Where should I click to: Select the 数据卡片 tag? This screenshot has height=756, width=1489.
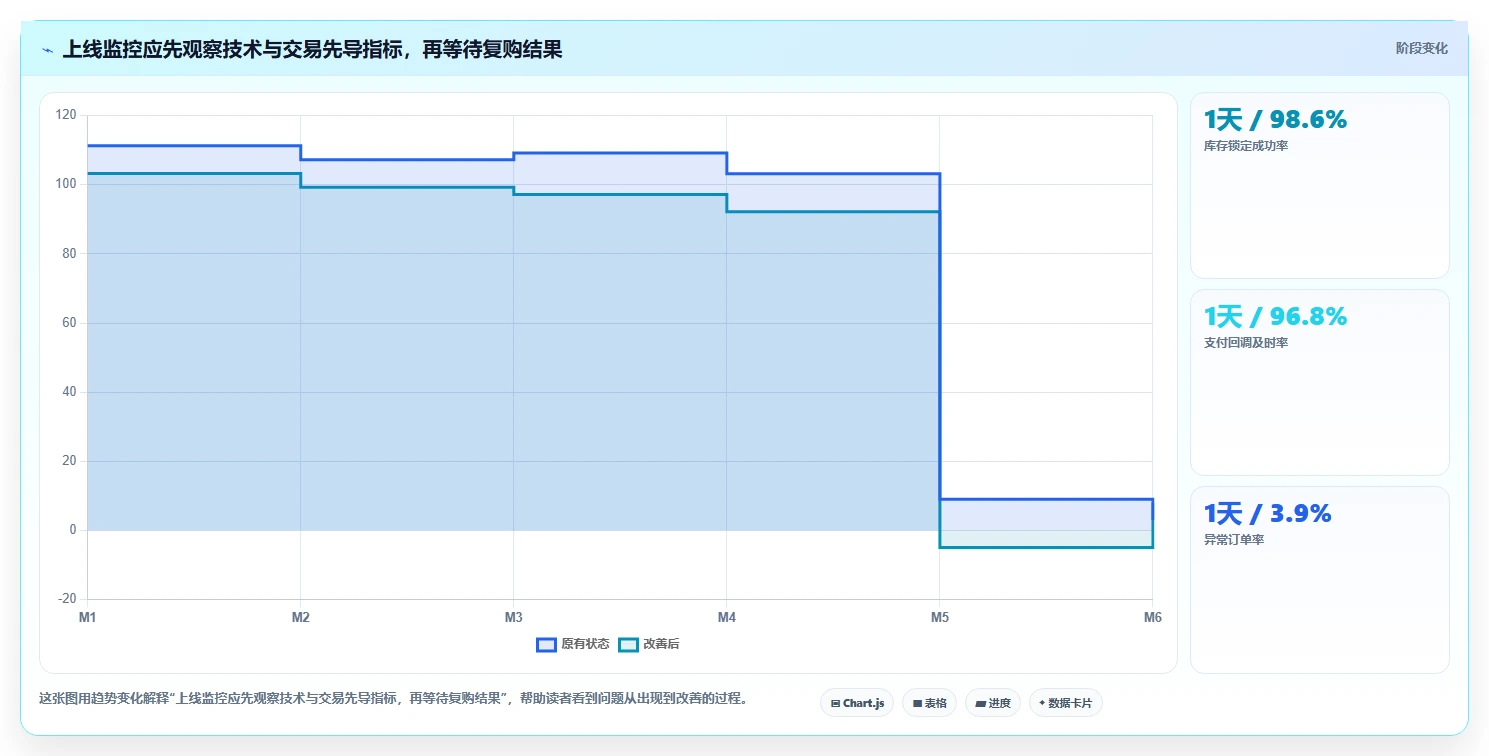(x=1065, y=703)
